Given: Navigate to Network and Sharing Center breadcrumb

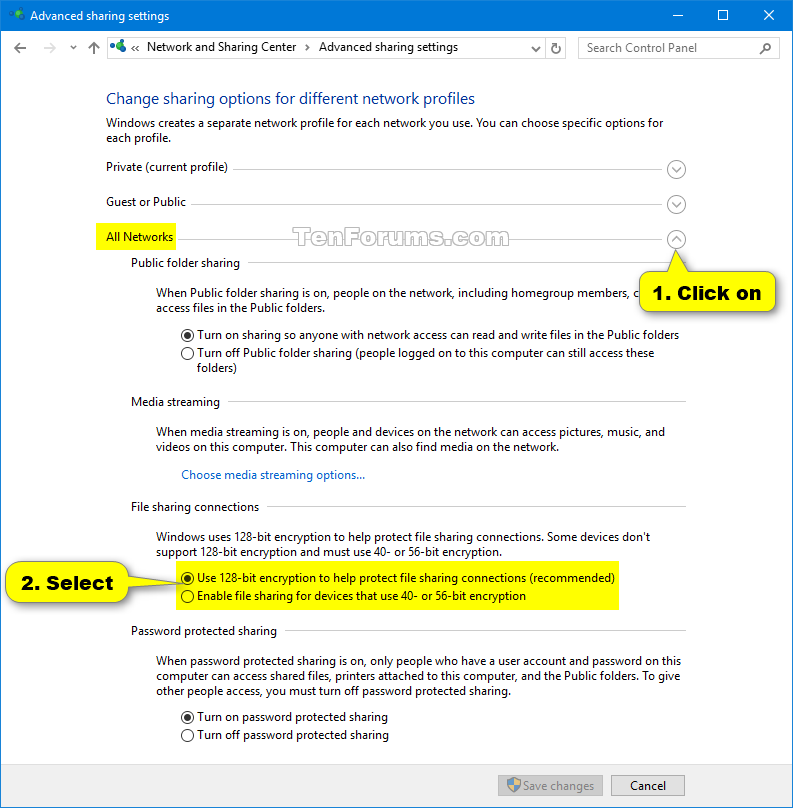Looking at the screenshot, I should pyautogui.click(x=222, y=47).
